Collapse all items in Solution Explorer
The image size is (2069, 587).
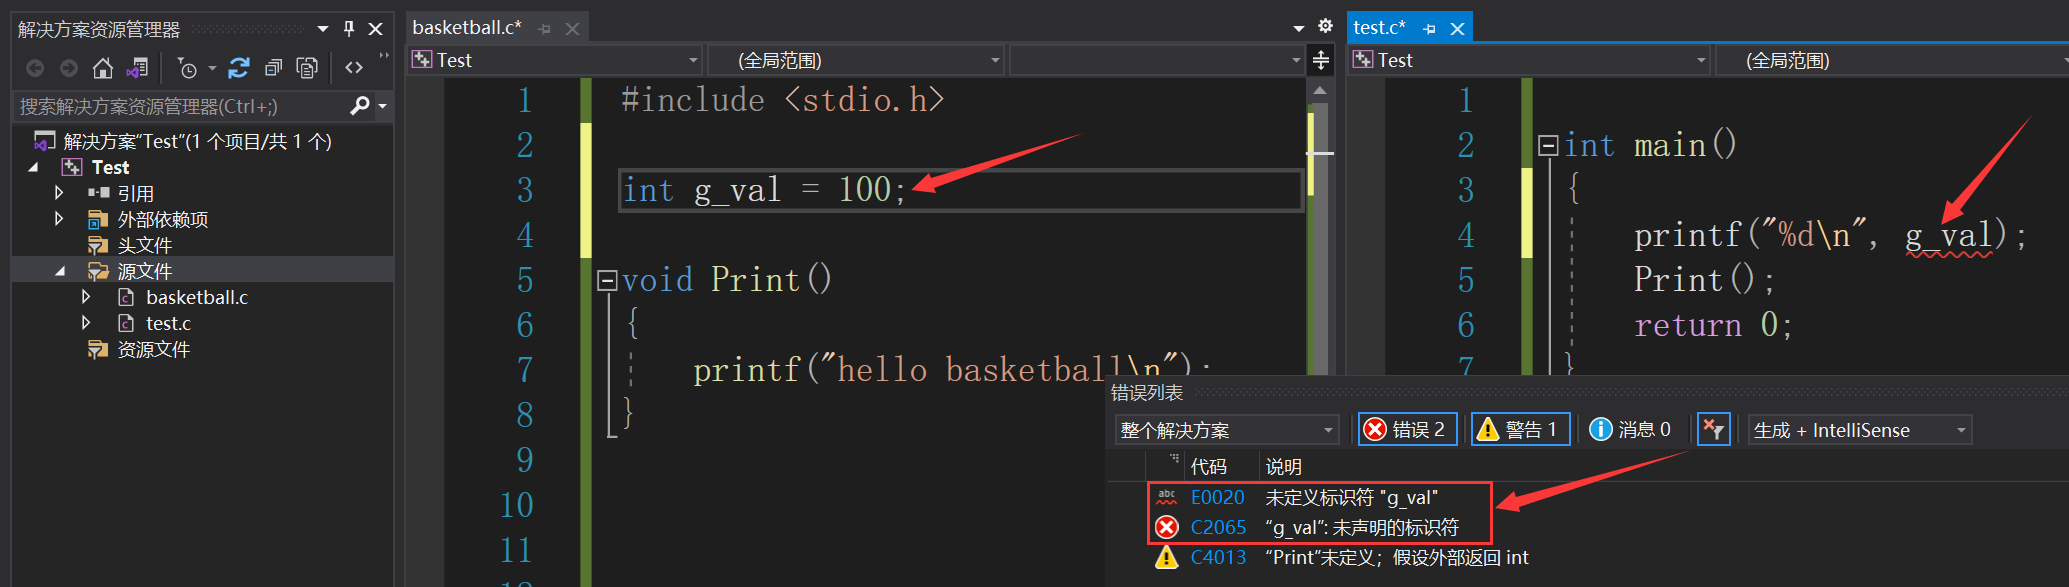tap(273, 68)
